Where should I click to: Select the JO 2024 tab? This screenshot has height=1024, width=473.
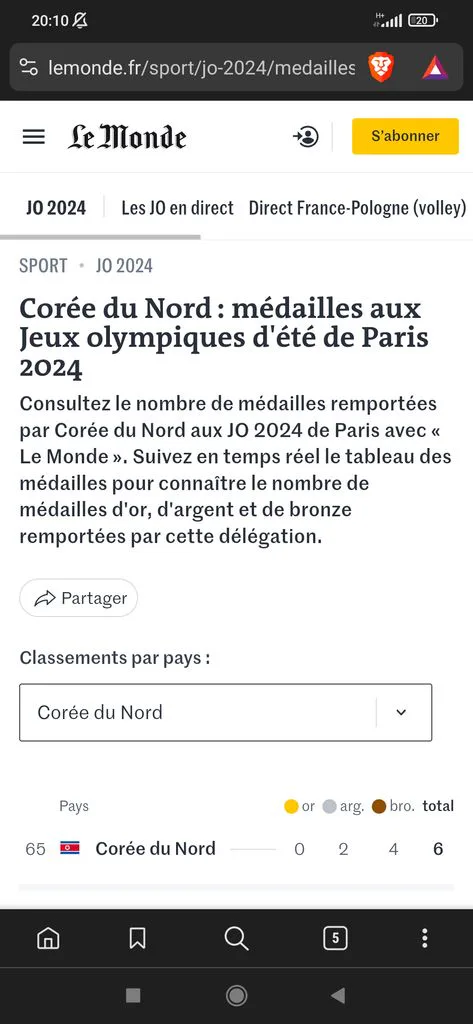56,208
